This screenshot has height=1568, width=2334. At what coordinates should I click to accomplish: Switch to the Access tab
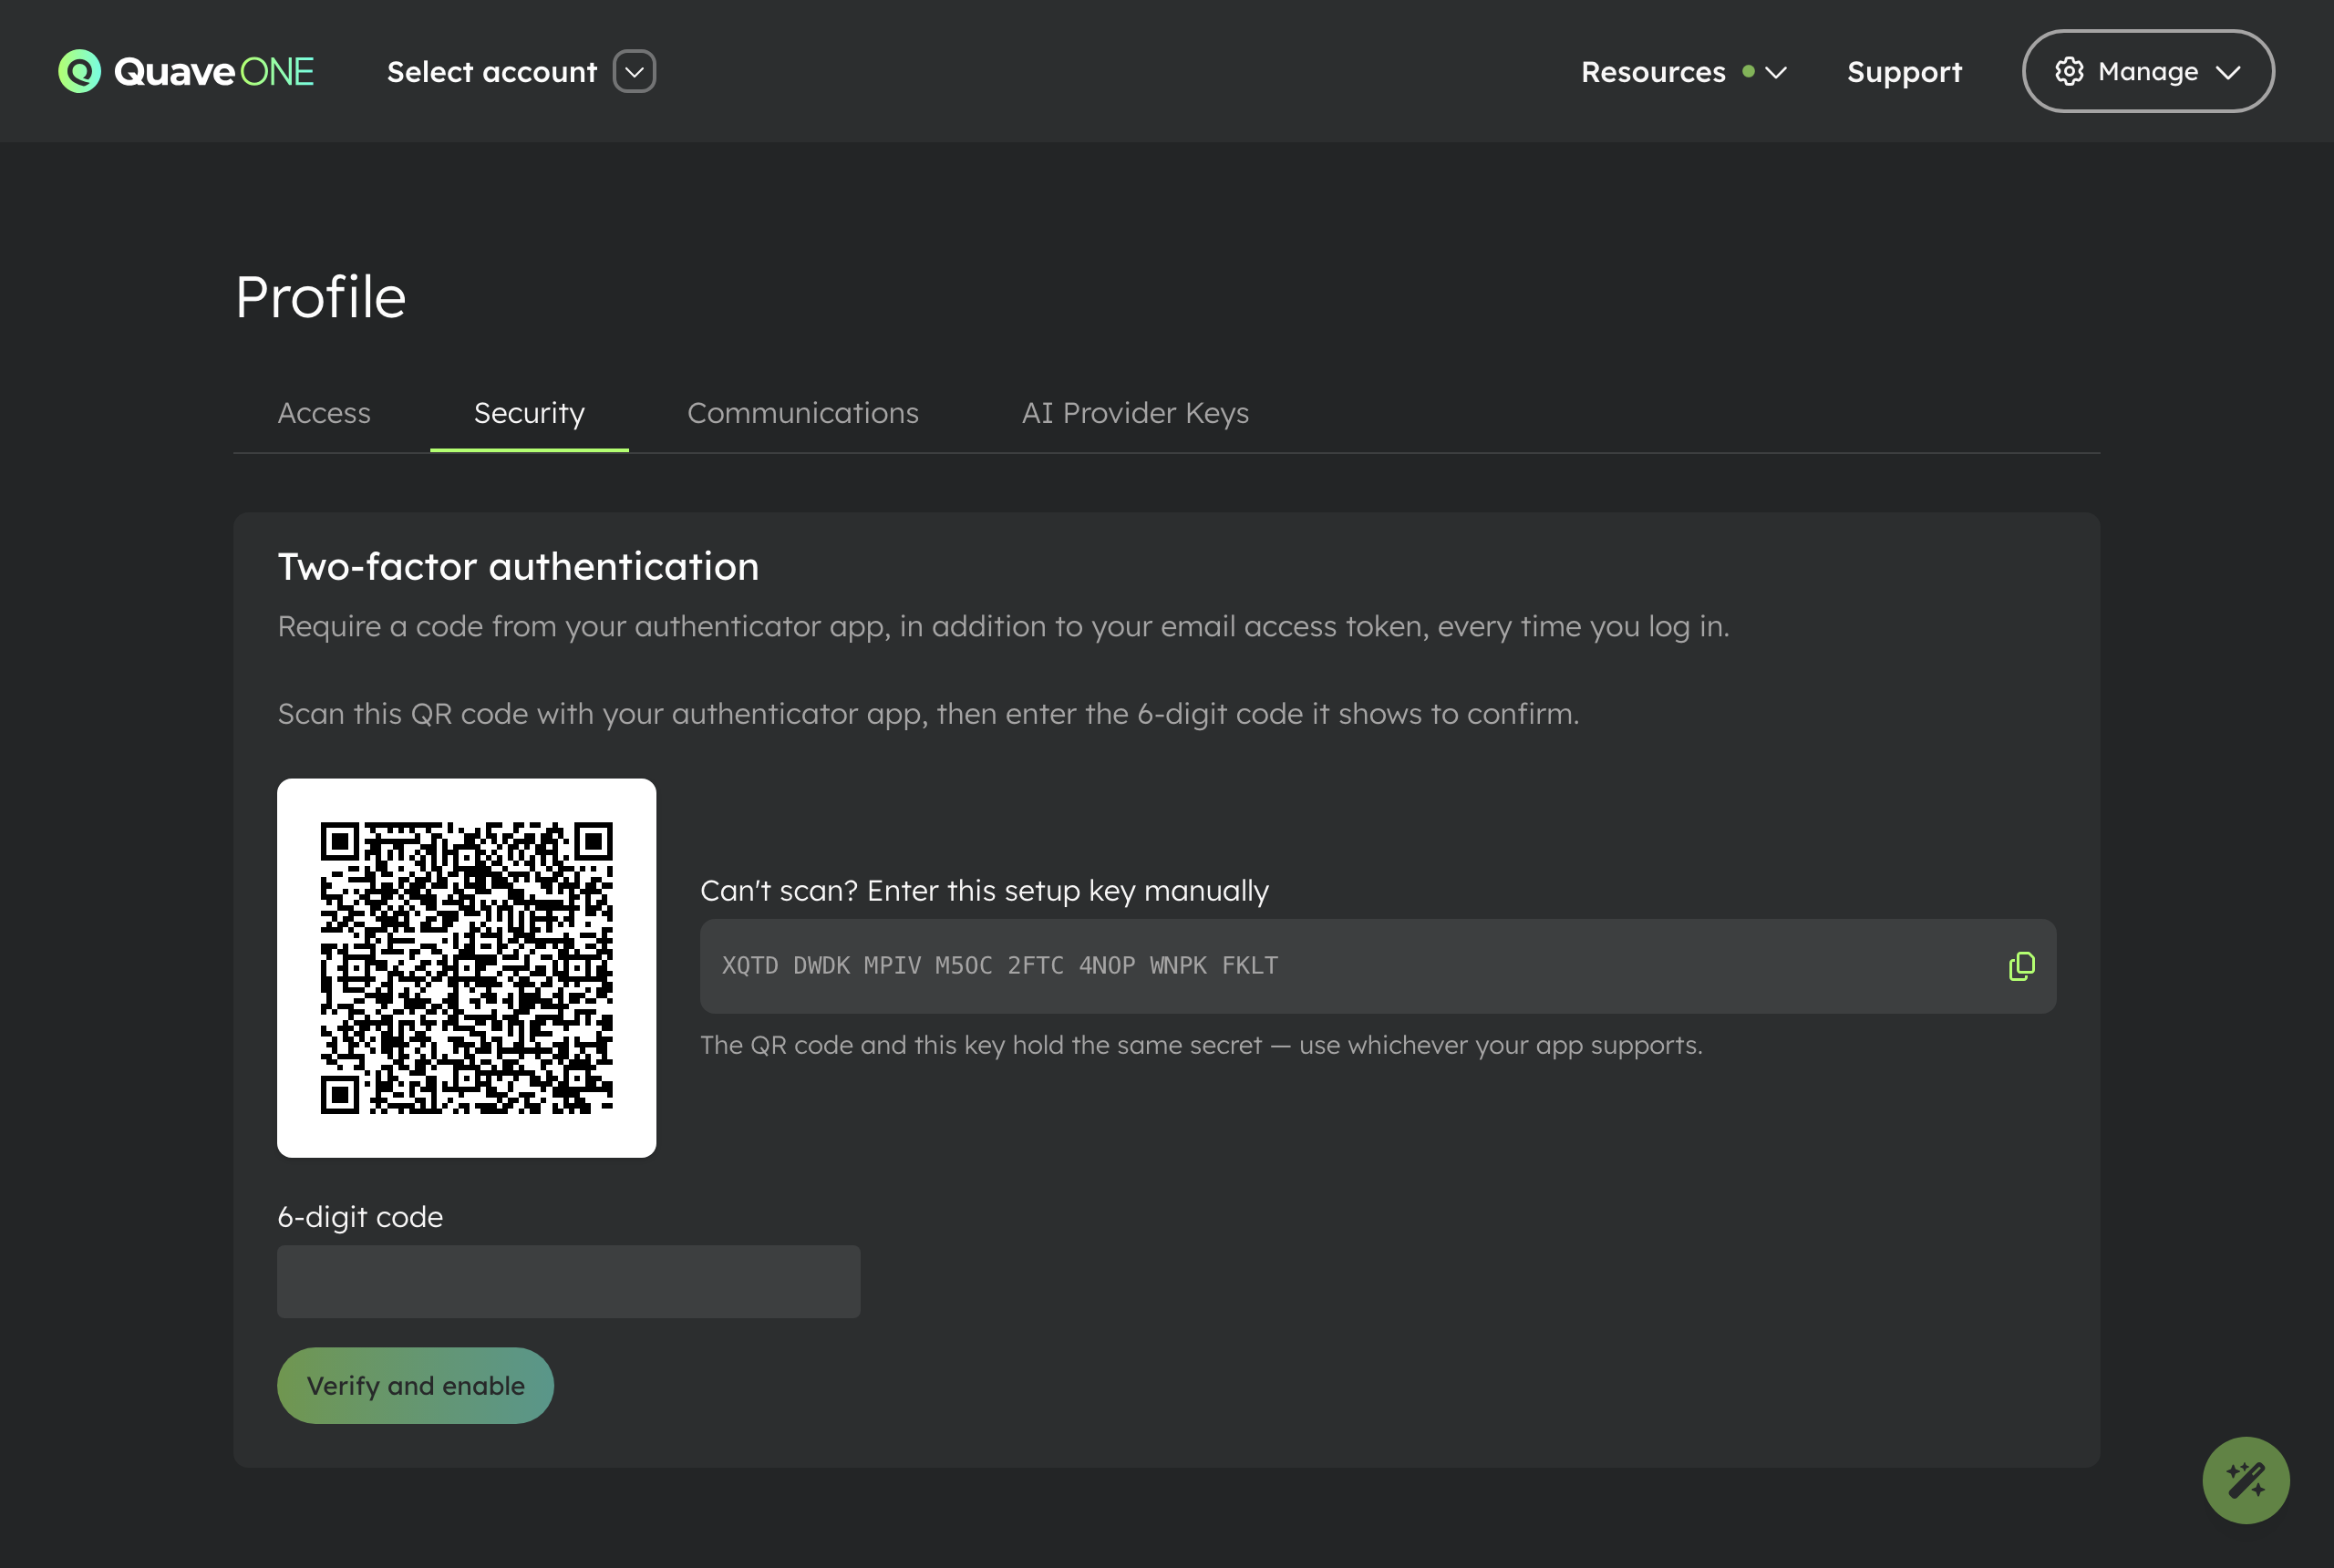pyautogui.click(x=324, y=413)
